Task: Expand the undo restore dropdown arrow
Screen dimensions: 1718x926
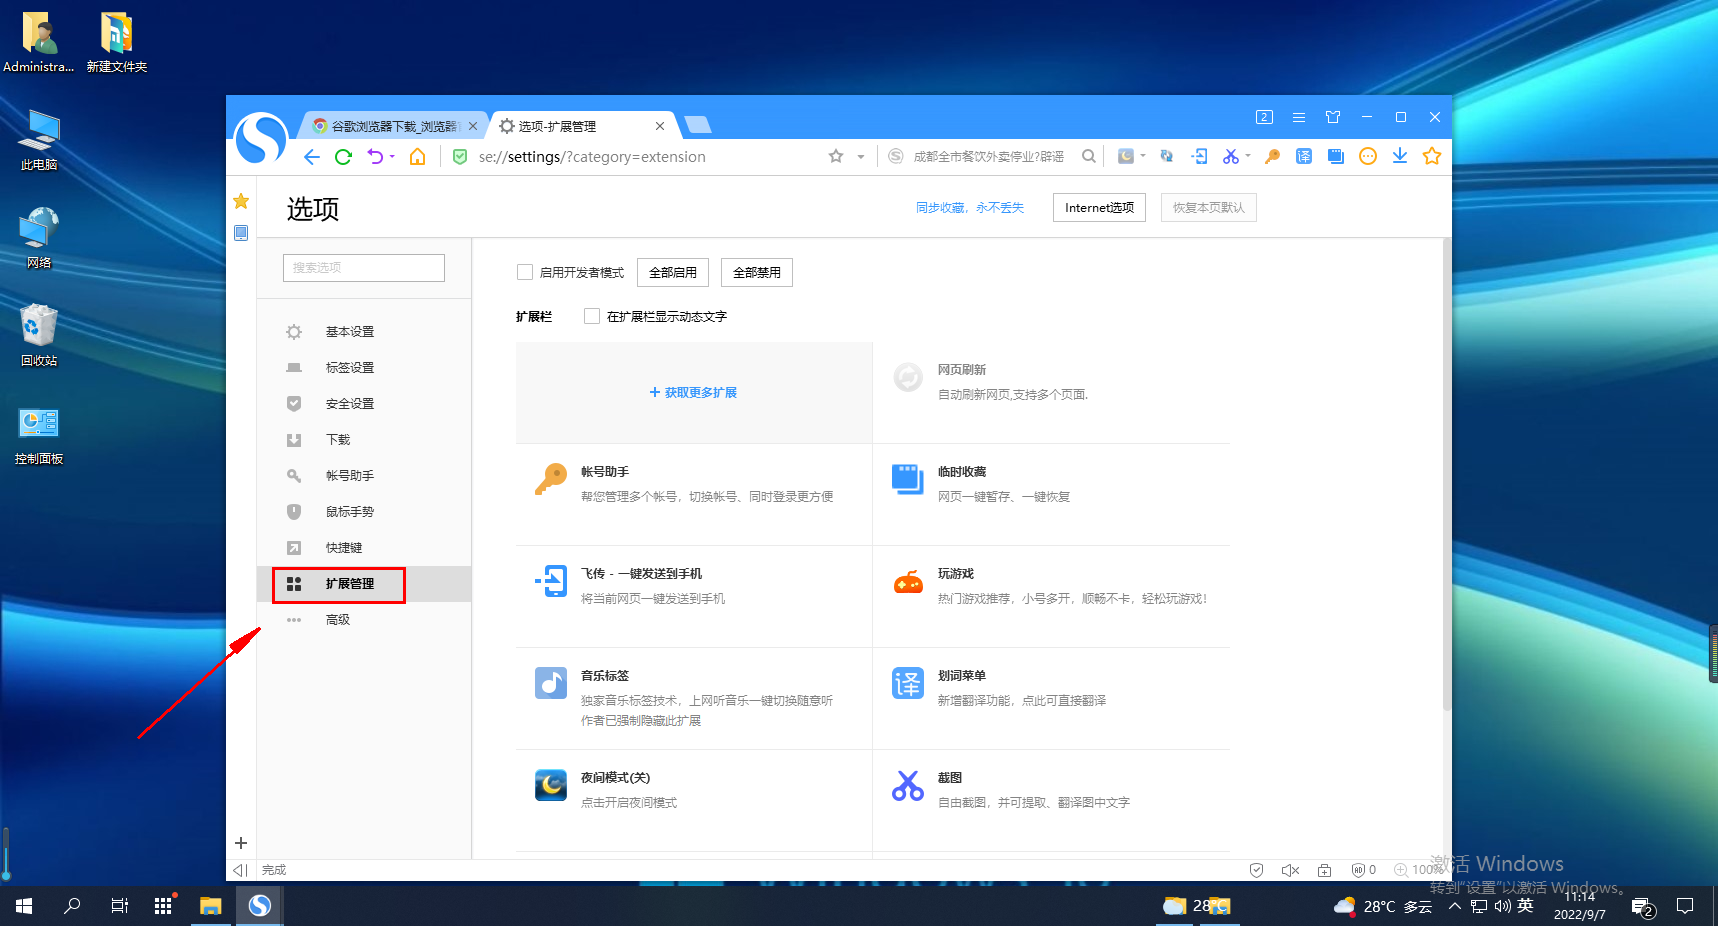Action: 392,157
